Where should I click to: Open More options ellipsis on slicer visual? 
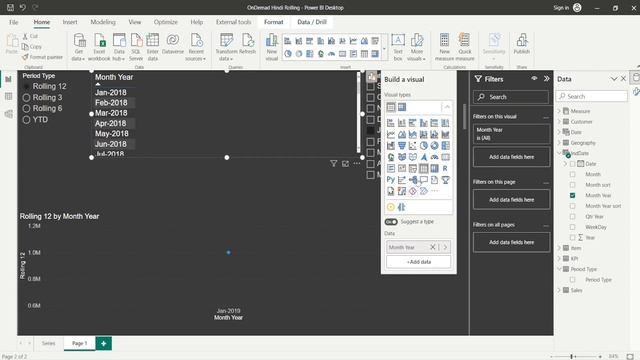coord(357,164)
